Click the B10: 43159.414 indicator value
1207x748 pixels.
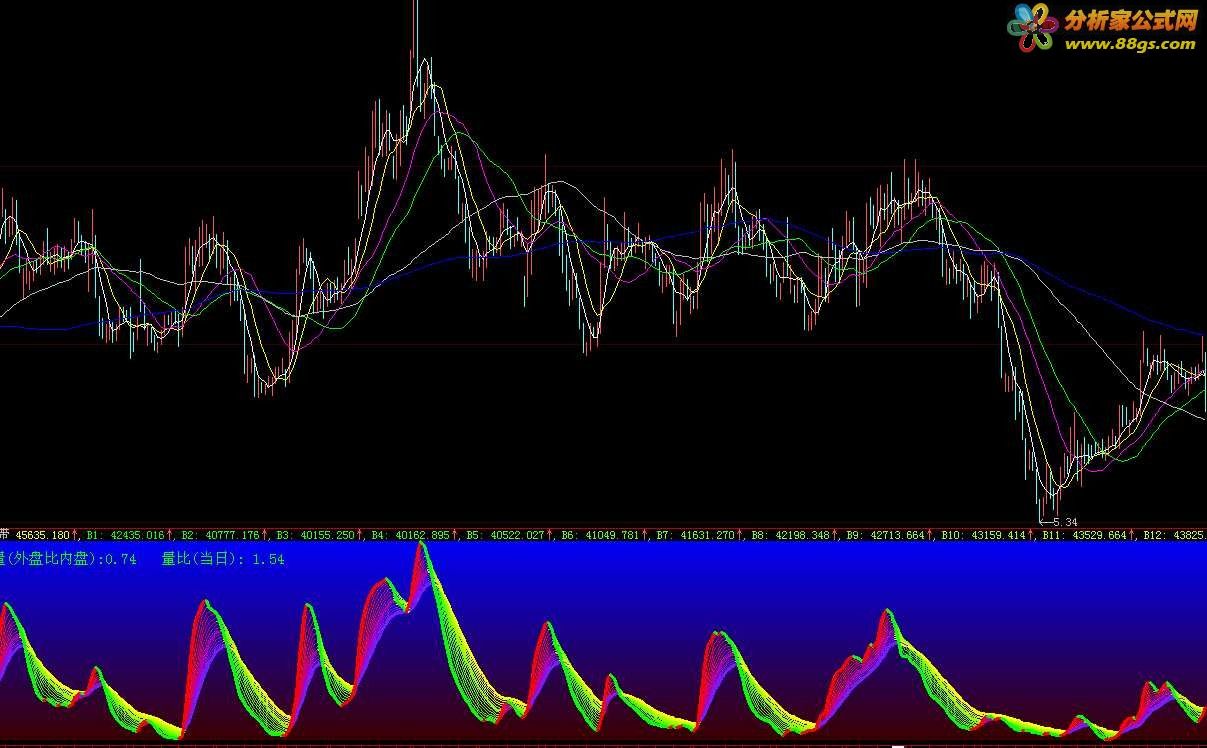coord(985,536)
